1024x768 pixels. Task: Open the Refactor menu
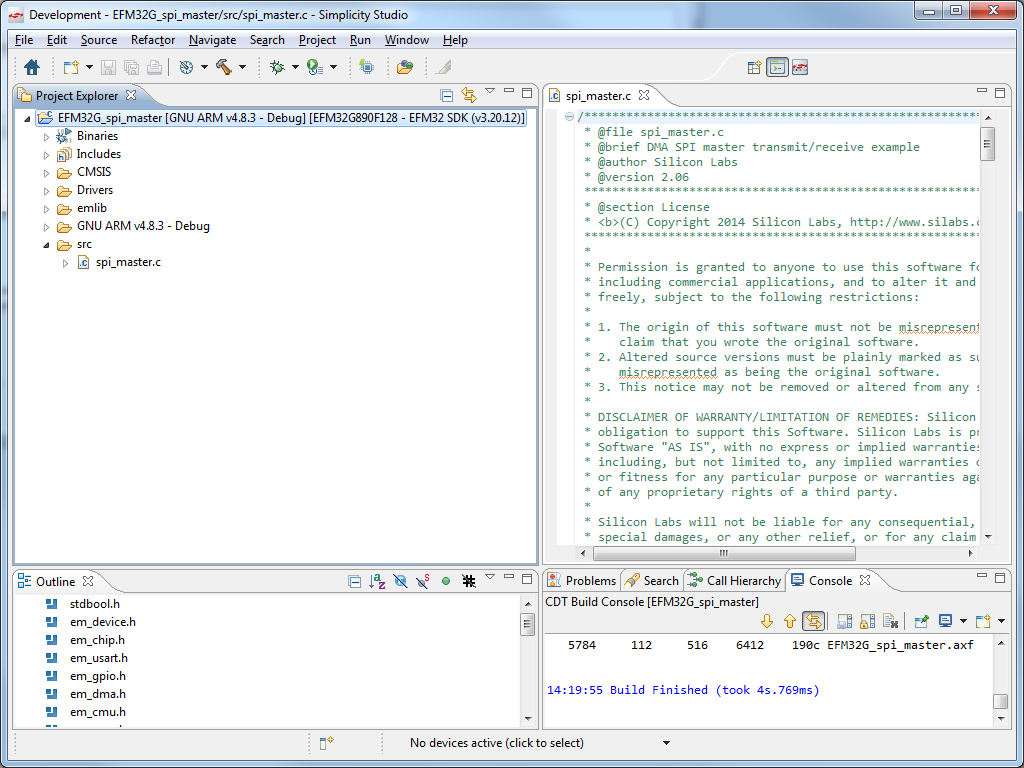(152, 40)
